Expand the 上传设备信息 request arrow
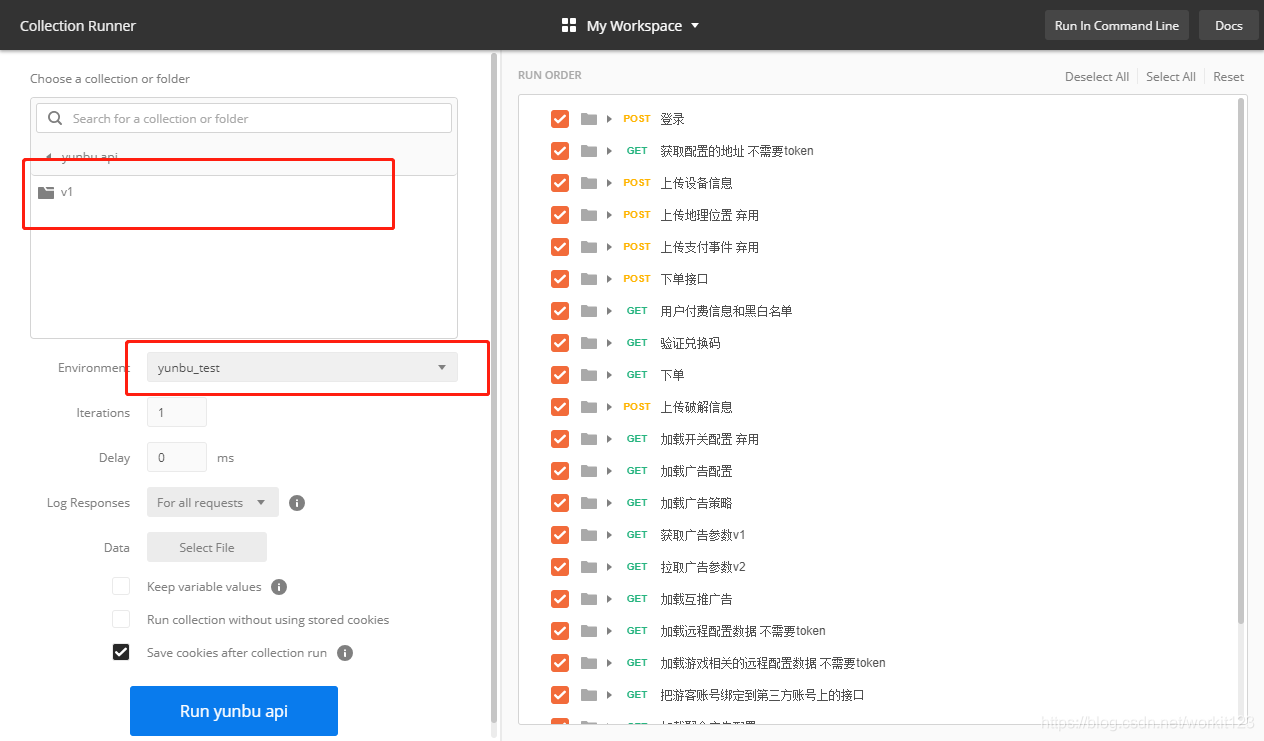 (x=609, y=183)
